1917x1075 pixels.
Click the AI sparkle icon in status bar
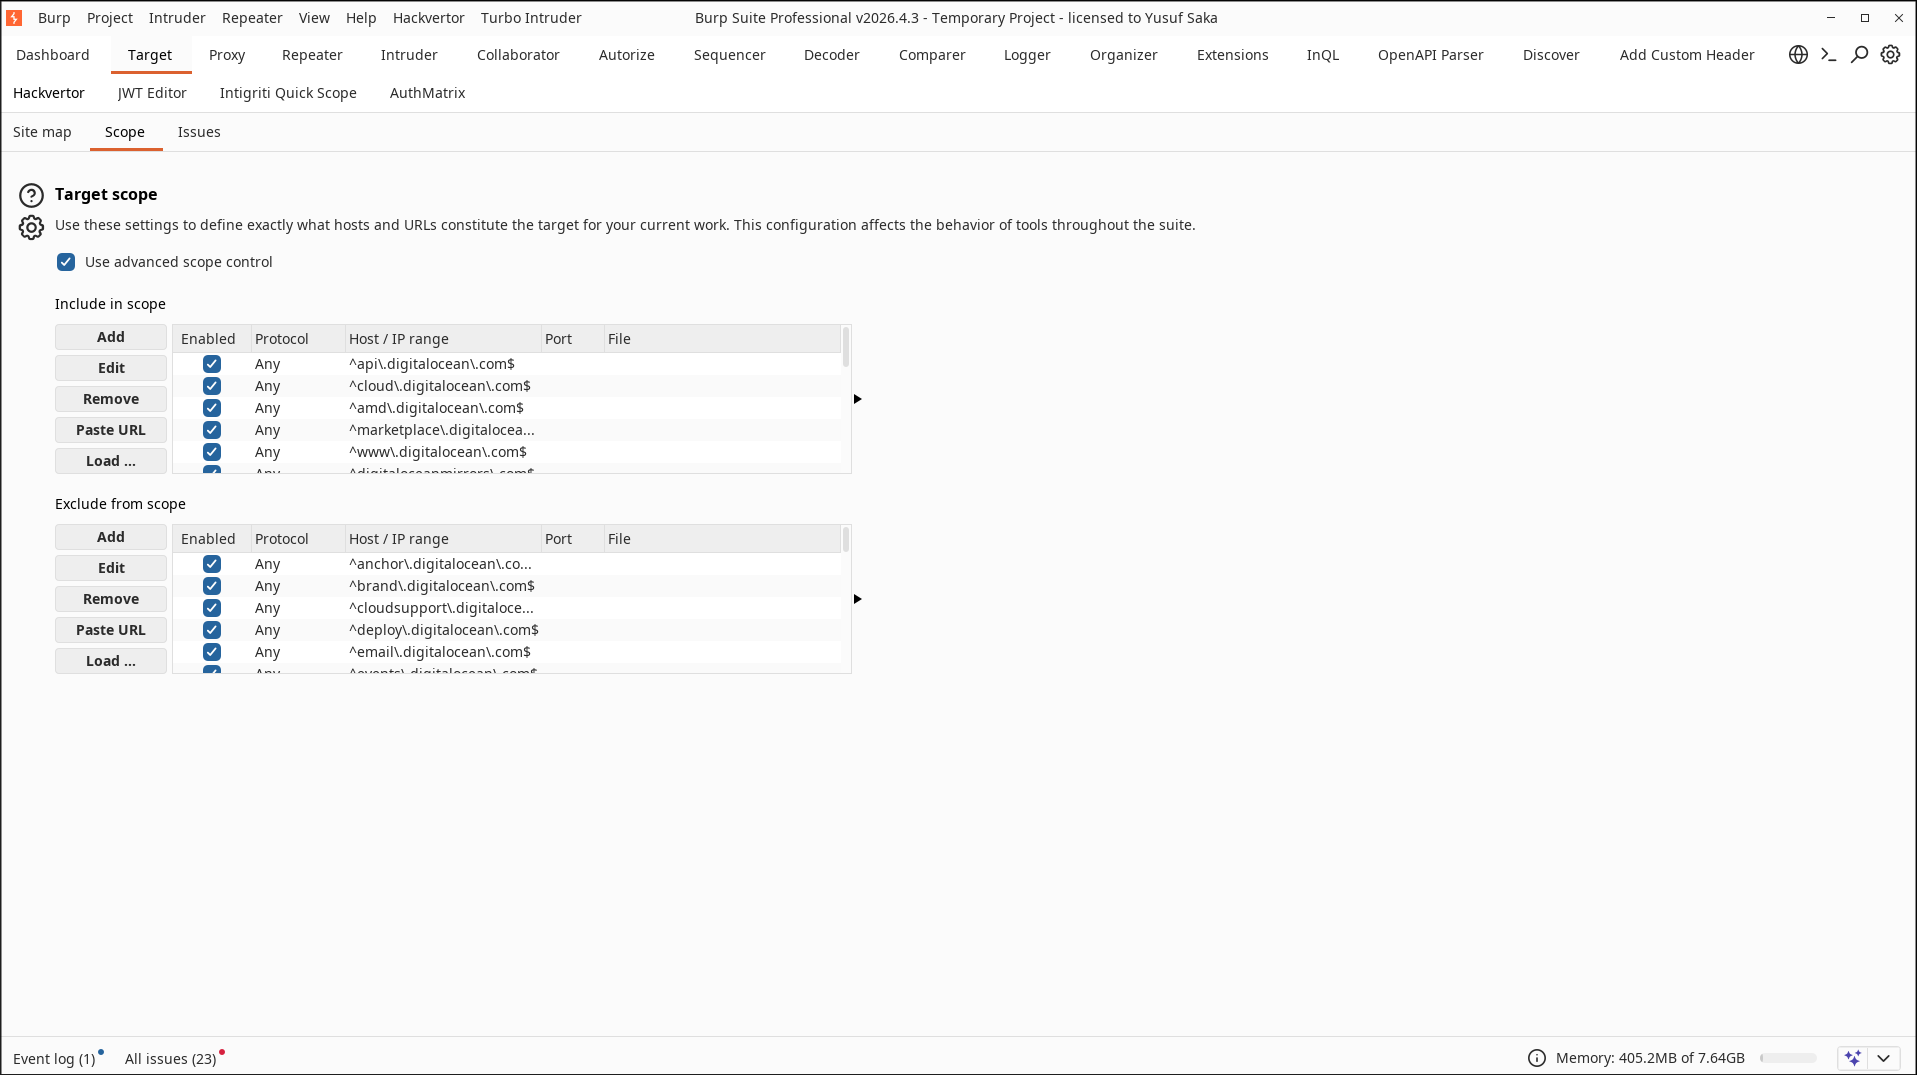1853,1058
